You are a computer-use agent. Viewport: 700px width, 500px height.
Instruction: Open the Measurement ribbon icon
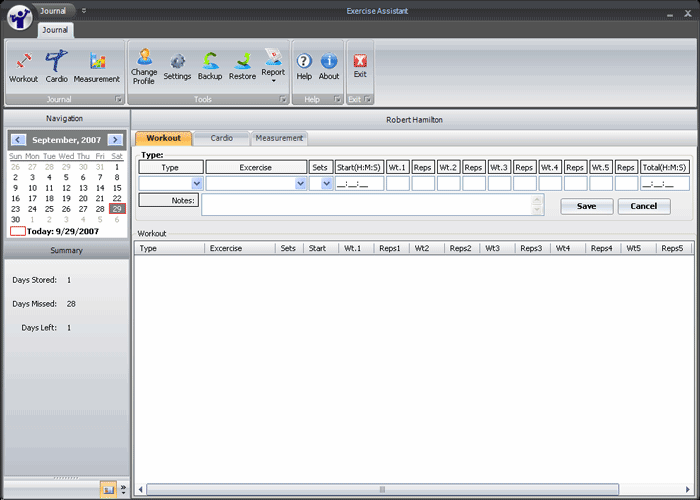97,61
